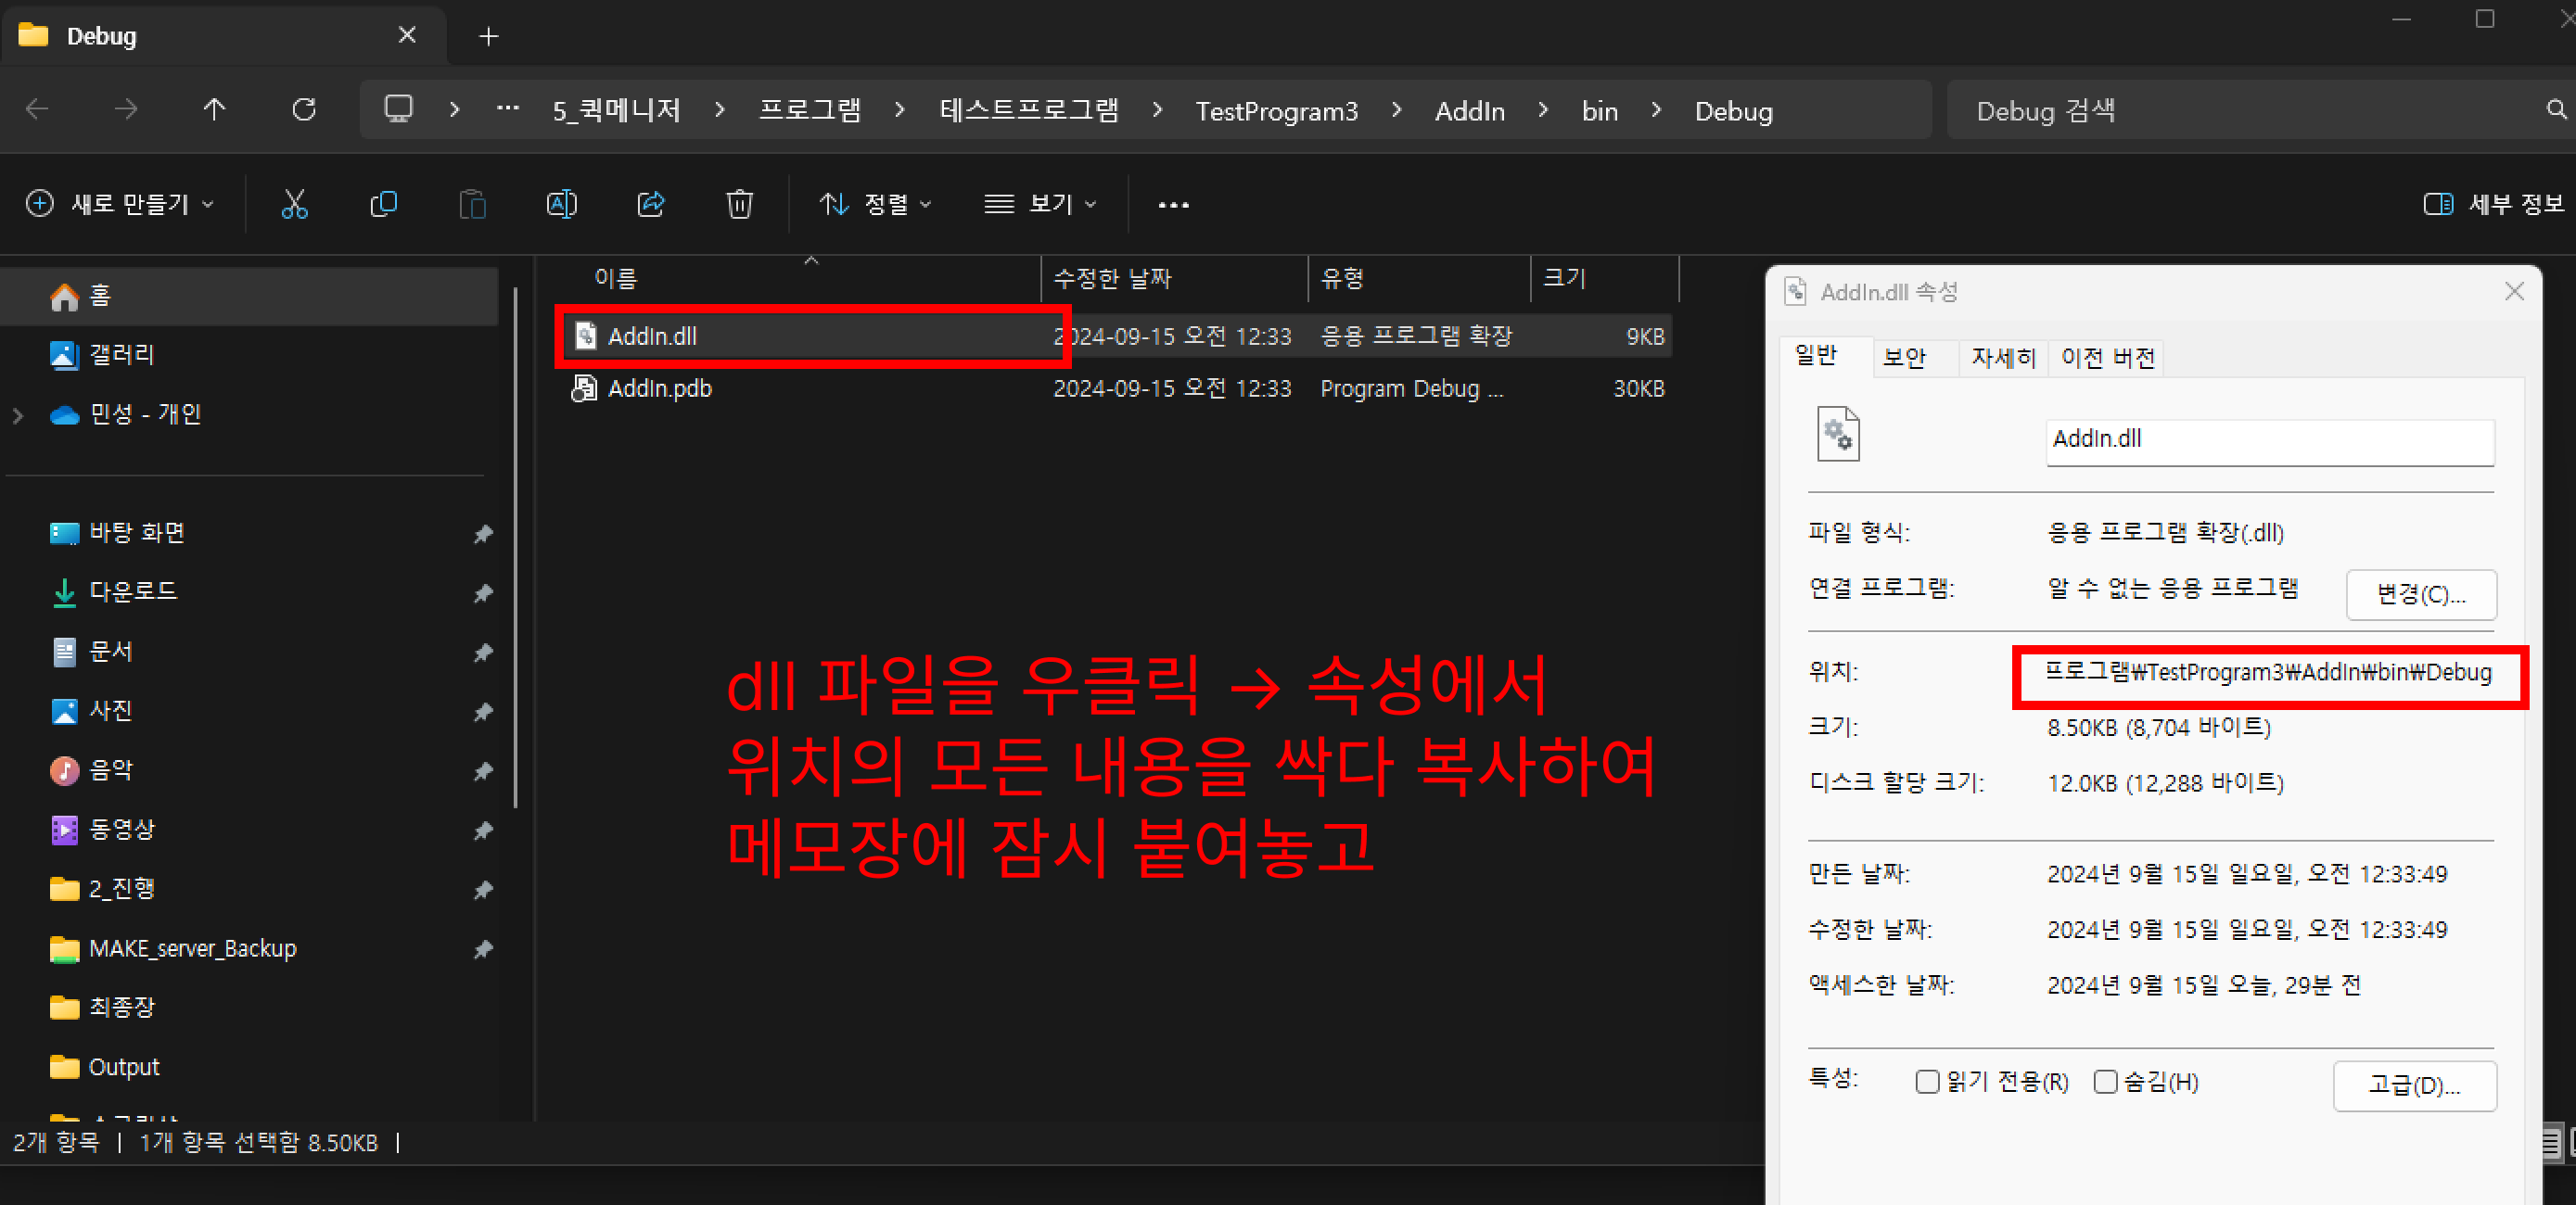Toggle 읽기 전용(R) checkbox
Screen dimensions: 2576x1205
(x=1927, y=1082)
